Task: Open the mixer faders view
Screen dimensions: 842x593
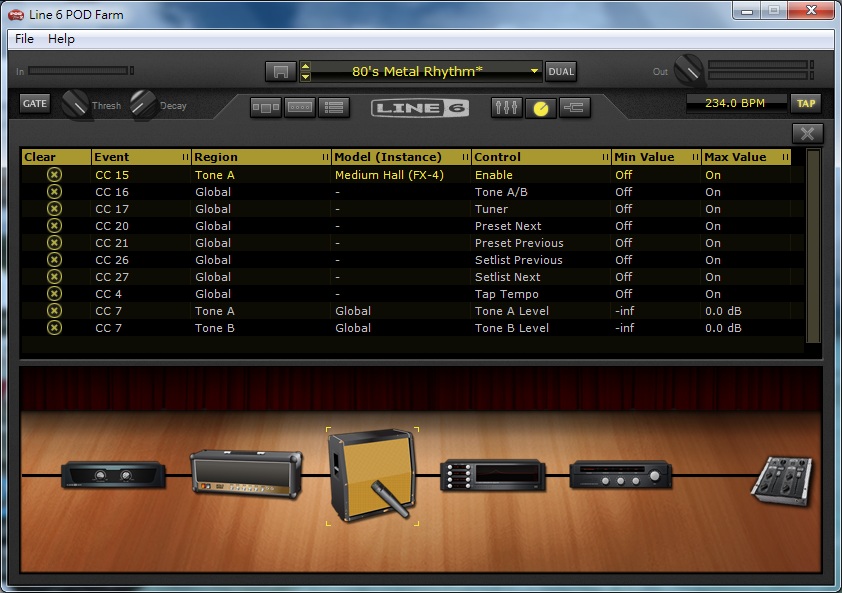Action: [506, 107]
